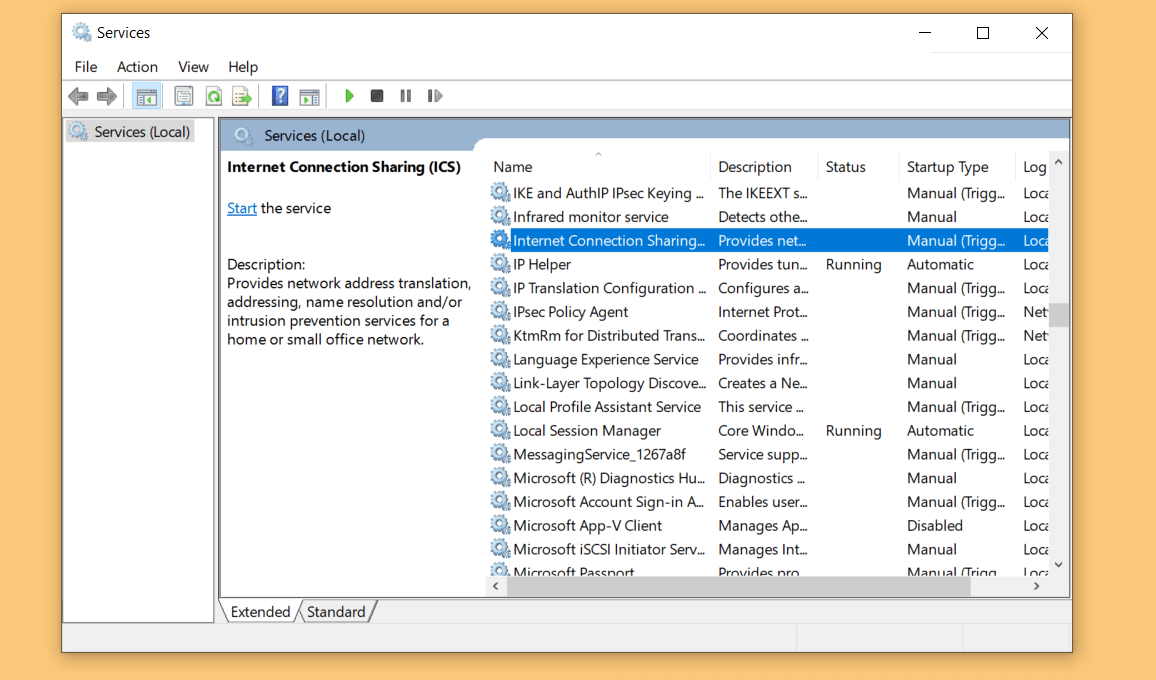The width and height of the screenshot is (1156, 680).
Task: Select the Link-Layer Topology Discovery service name
Action: 610,383
